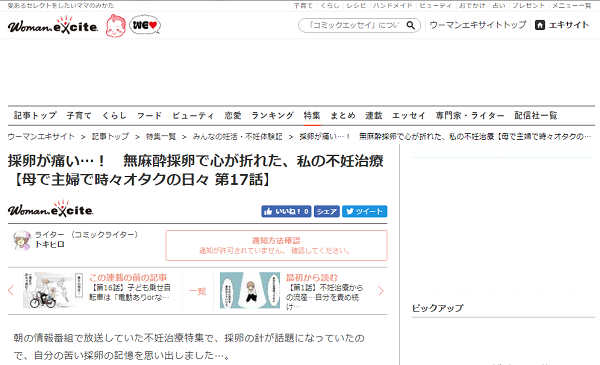This screenshot has height=365, width=600.
Task: Open エキサイト link in header
Action: [569, 25]
